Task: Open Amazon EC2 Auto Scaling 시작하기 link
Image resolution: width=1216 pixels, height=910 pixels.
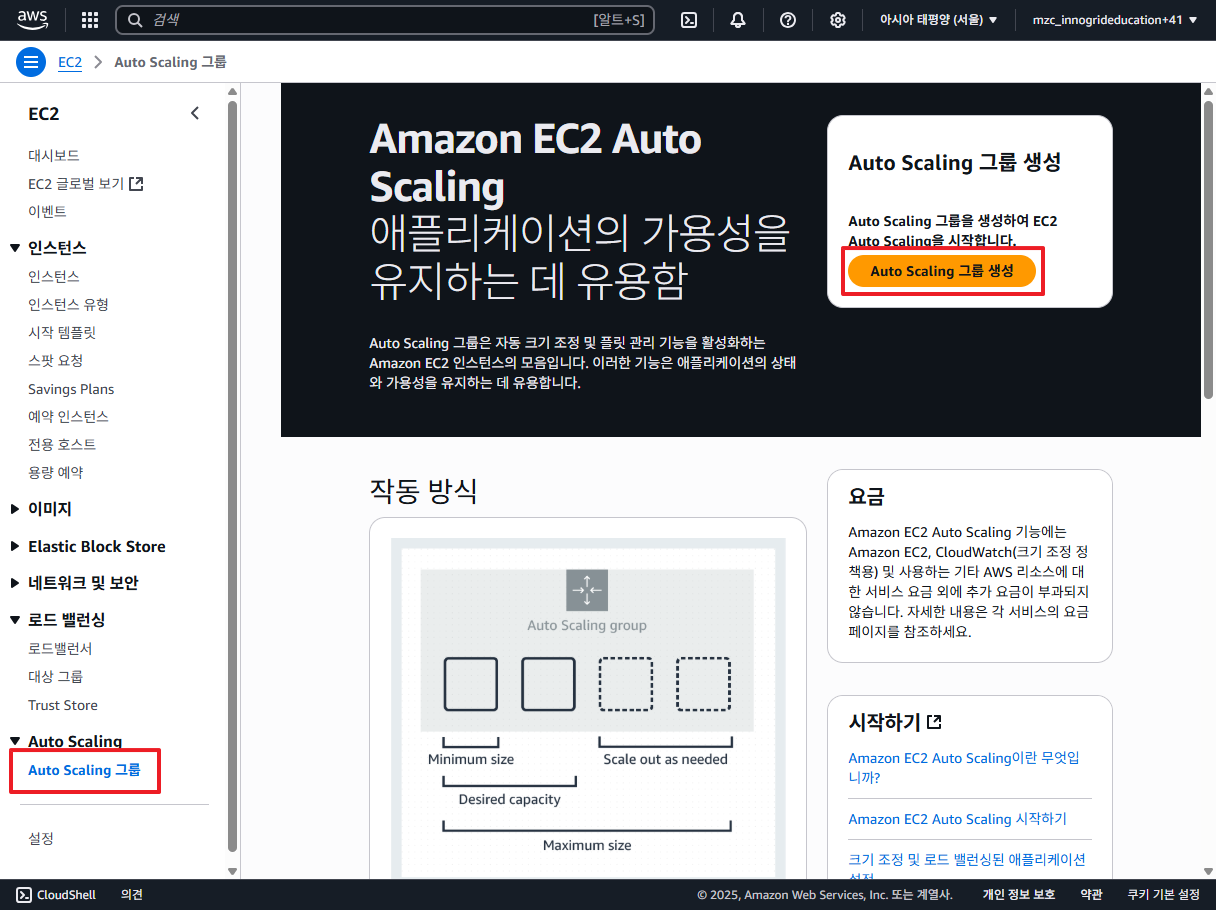Action: 957,819
